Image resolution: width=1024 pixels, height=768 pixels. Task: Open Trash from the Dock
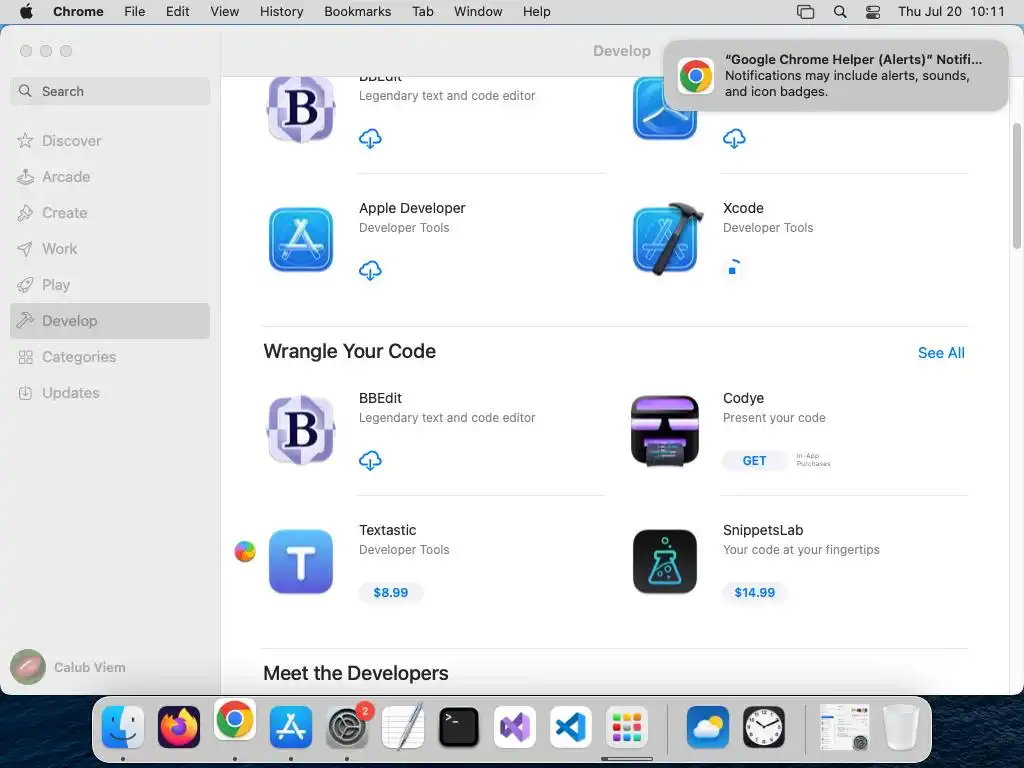901,727
